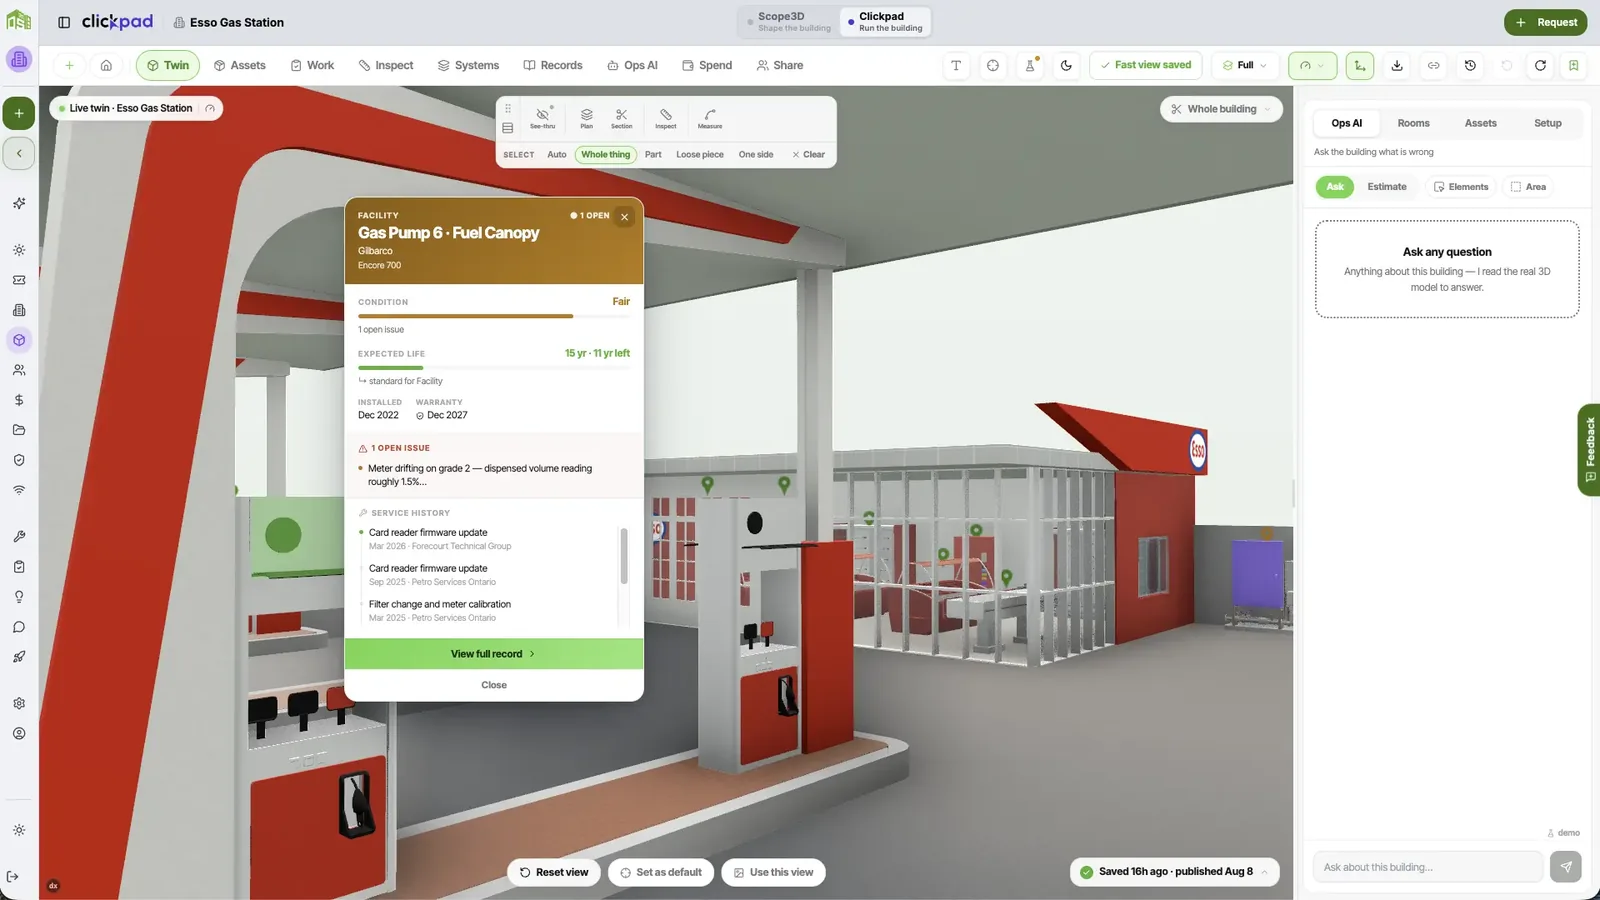Screen dimensions: 1600x900
Task: Click the wifi signal icon in left sidebar
Action: pyautogui.click(x=19, y=490)
